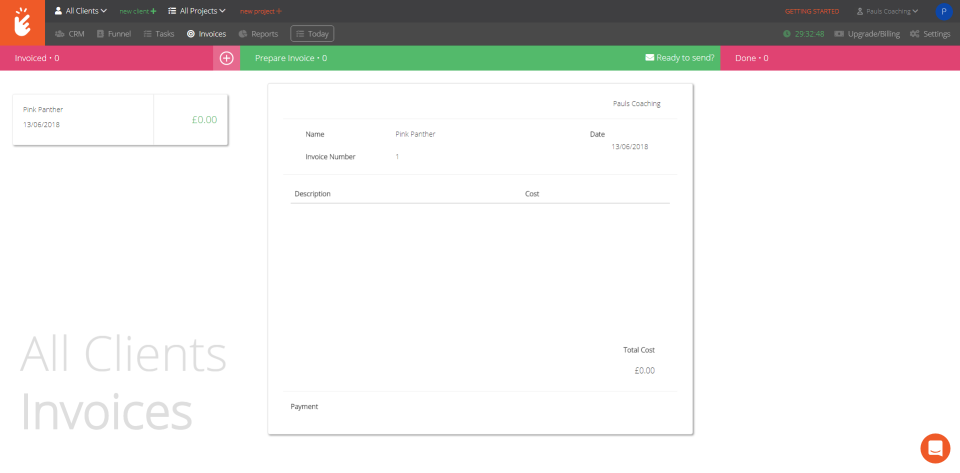
Task: Click the Payment section label
Action: click(x=304, y=406)
